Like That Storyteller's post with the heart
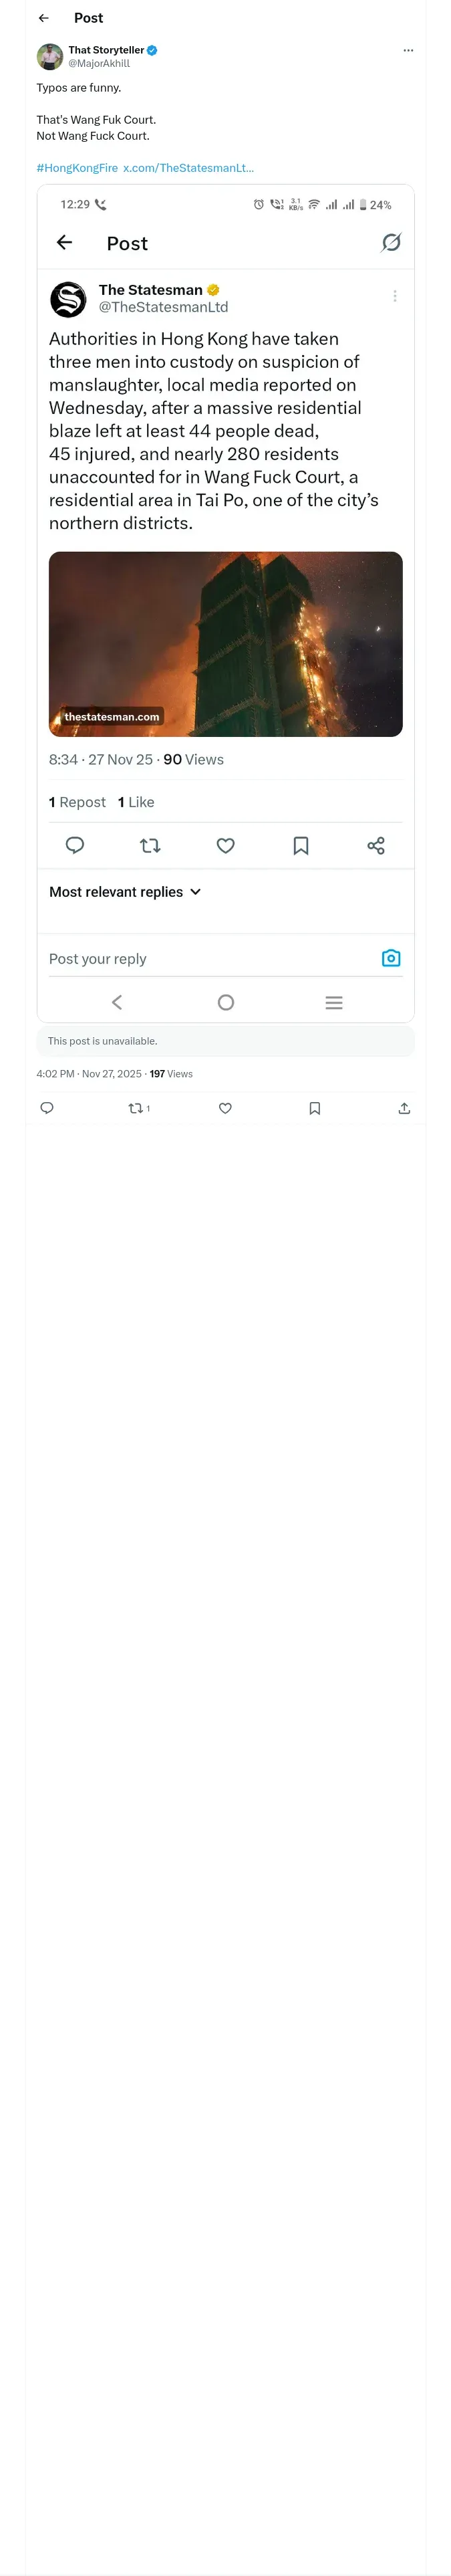Viewport: 451px width, 2576px height. click(x=225, y=1108)
